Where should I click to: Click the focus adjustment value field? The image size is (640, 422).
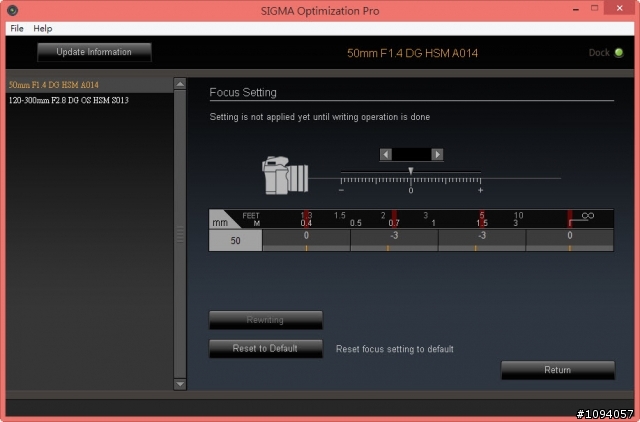click(411, 154)
